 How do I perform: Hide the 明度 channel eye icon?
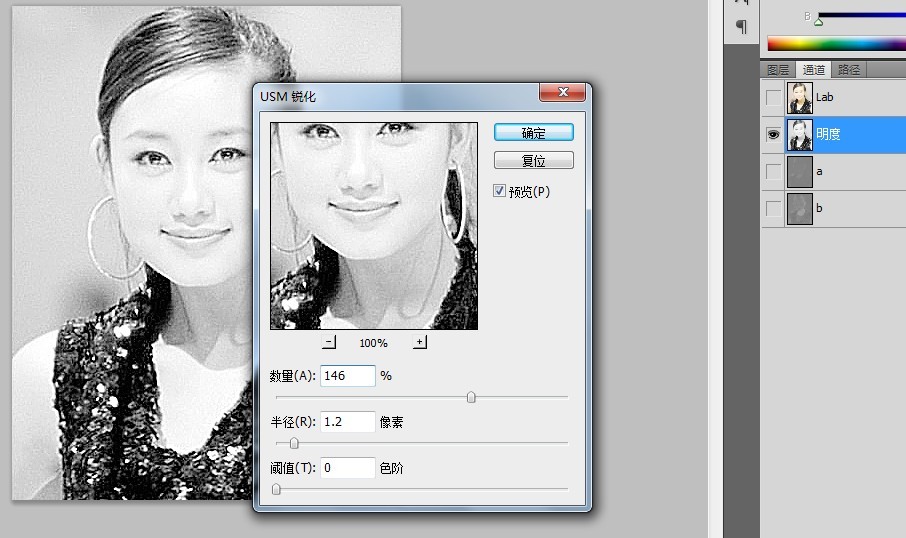[x=773, y=135]
